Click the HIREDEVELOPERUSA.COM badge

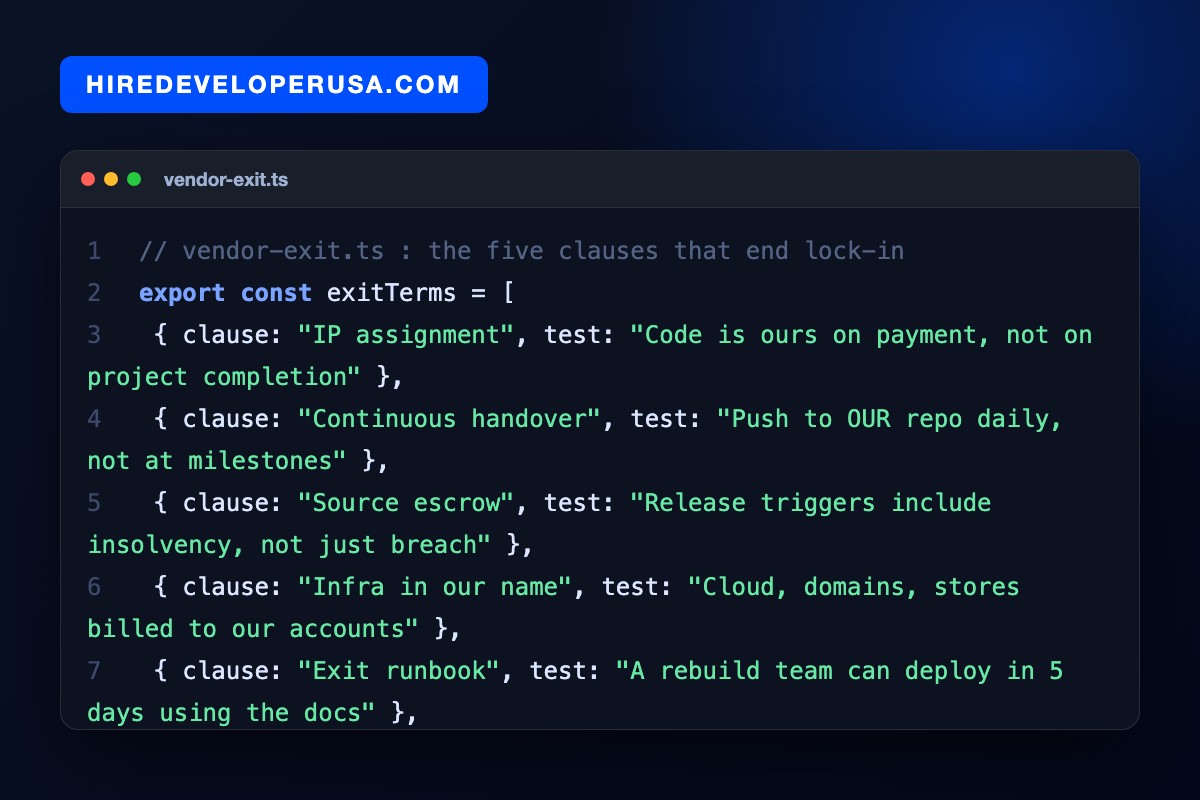click(274, 84)
